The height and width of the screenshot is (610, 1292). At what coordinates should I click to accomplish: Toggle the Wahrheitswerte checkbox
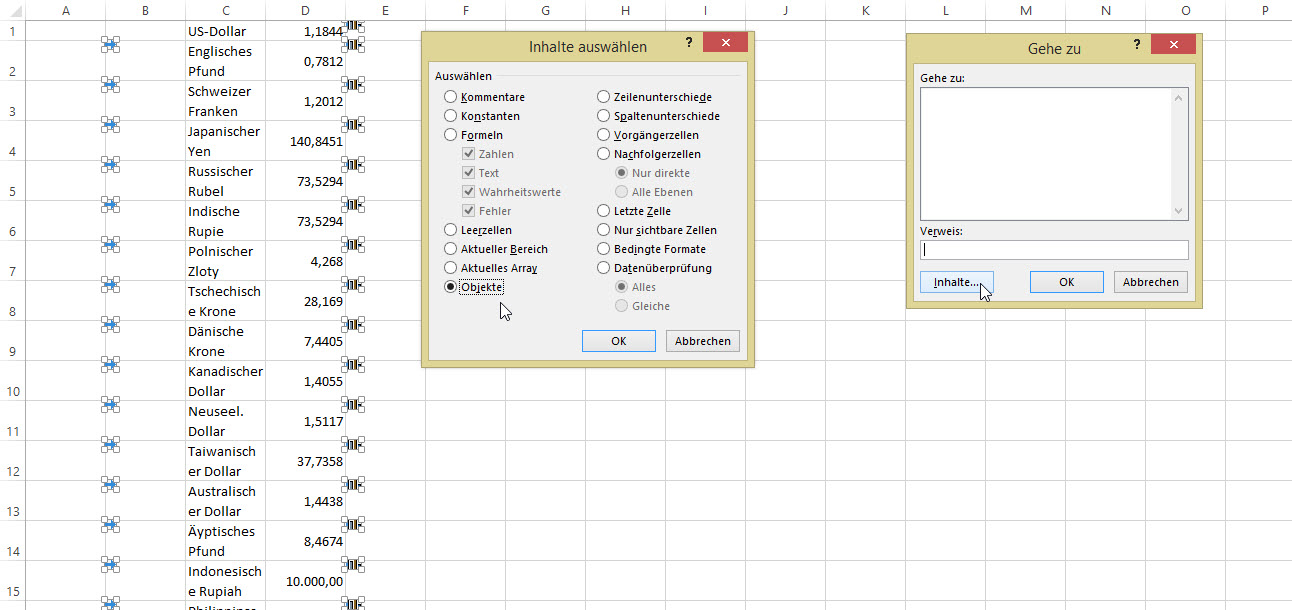click(x=469, y=192)
